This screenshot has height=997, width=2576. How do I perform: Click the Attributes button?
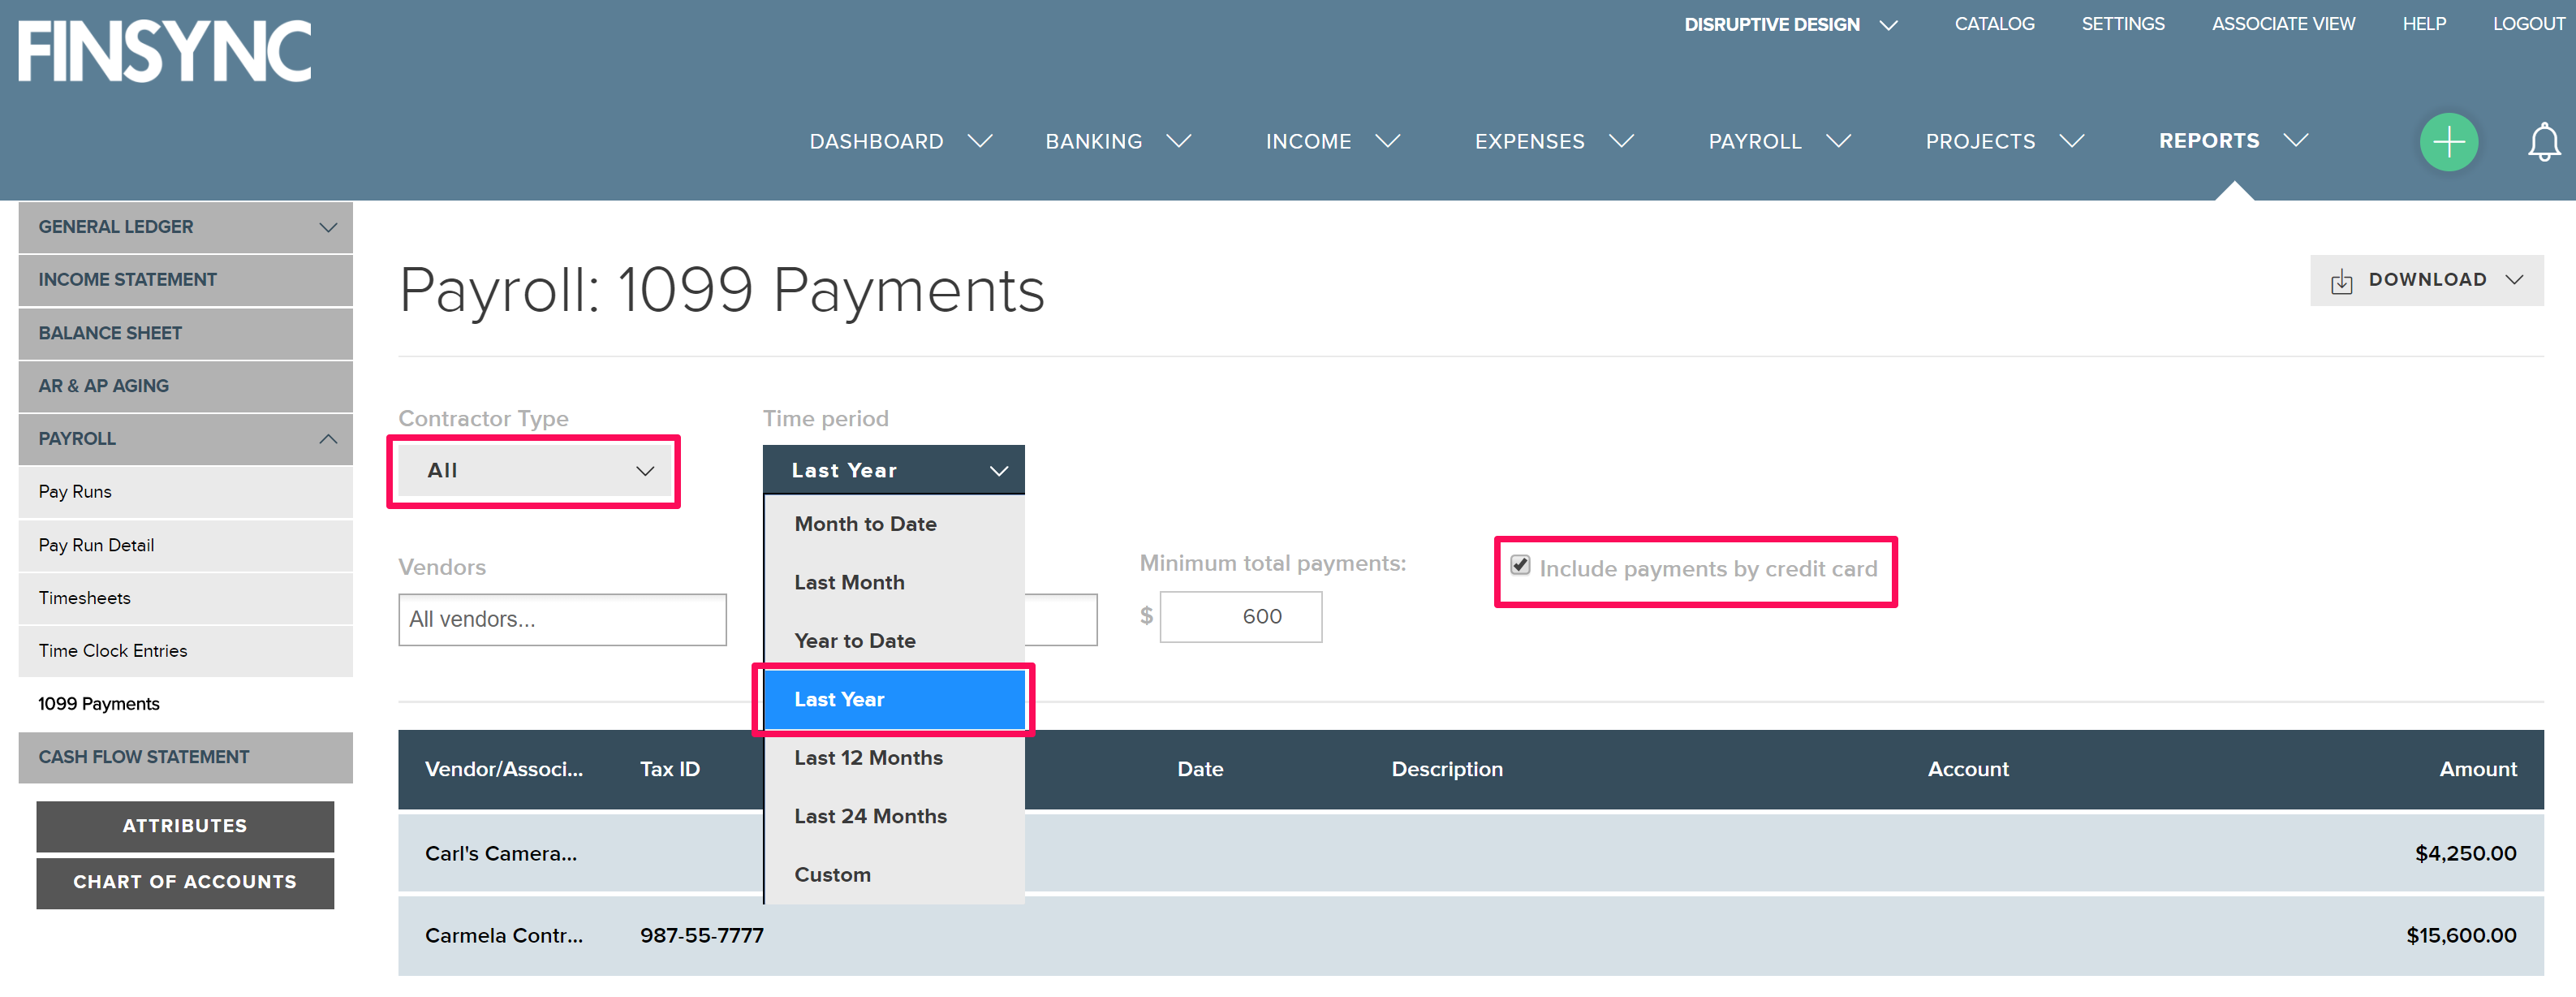(x=185, y=826)
